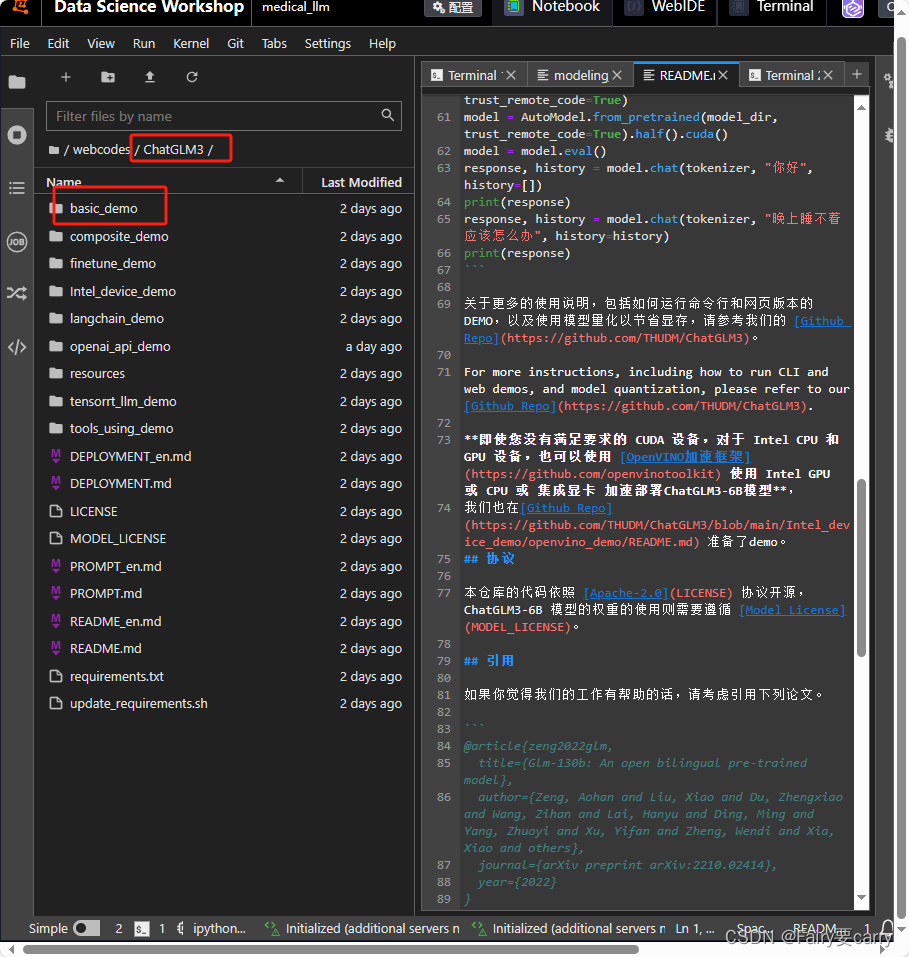Open the JOB sidebar panel icon
The height and width of the screenshot is (957, 909).
click(x=17, y=242)
